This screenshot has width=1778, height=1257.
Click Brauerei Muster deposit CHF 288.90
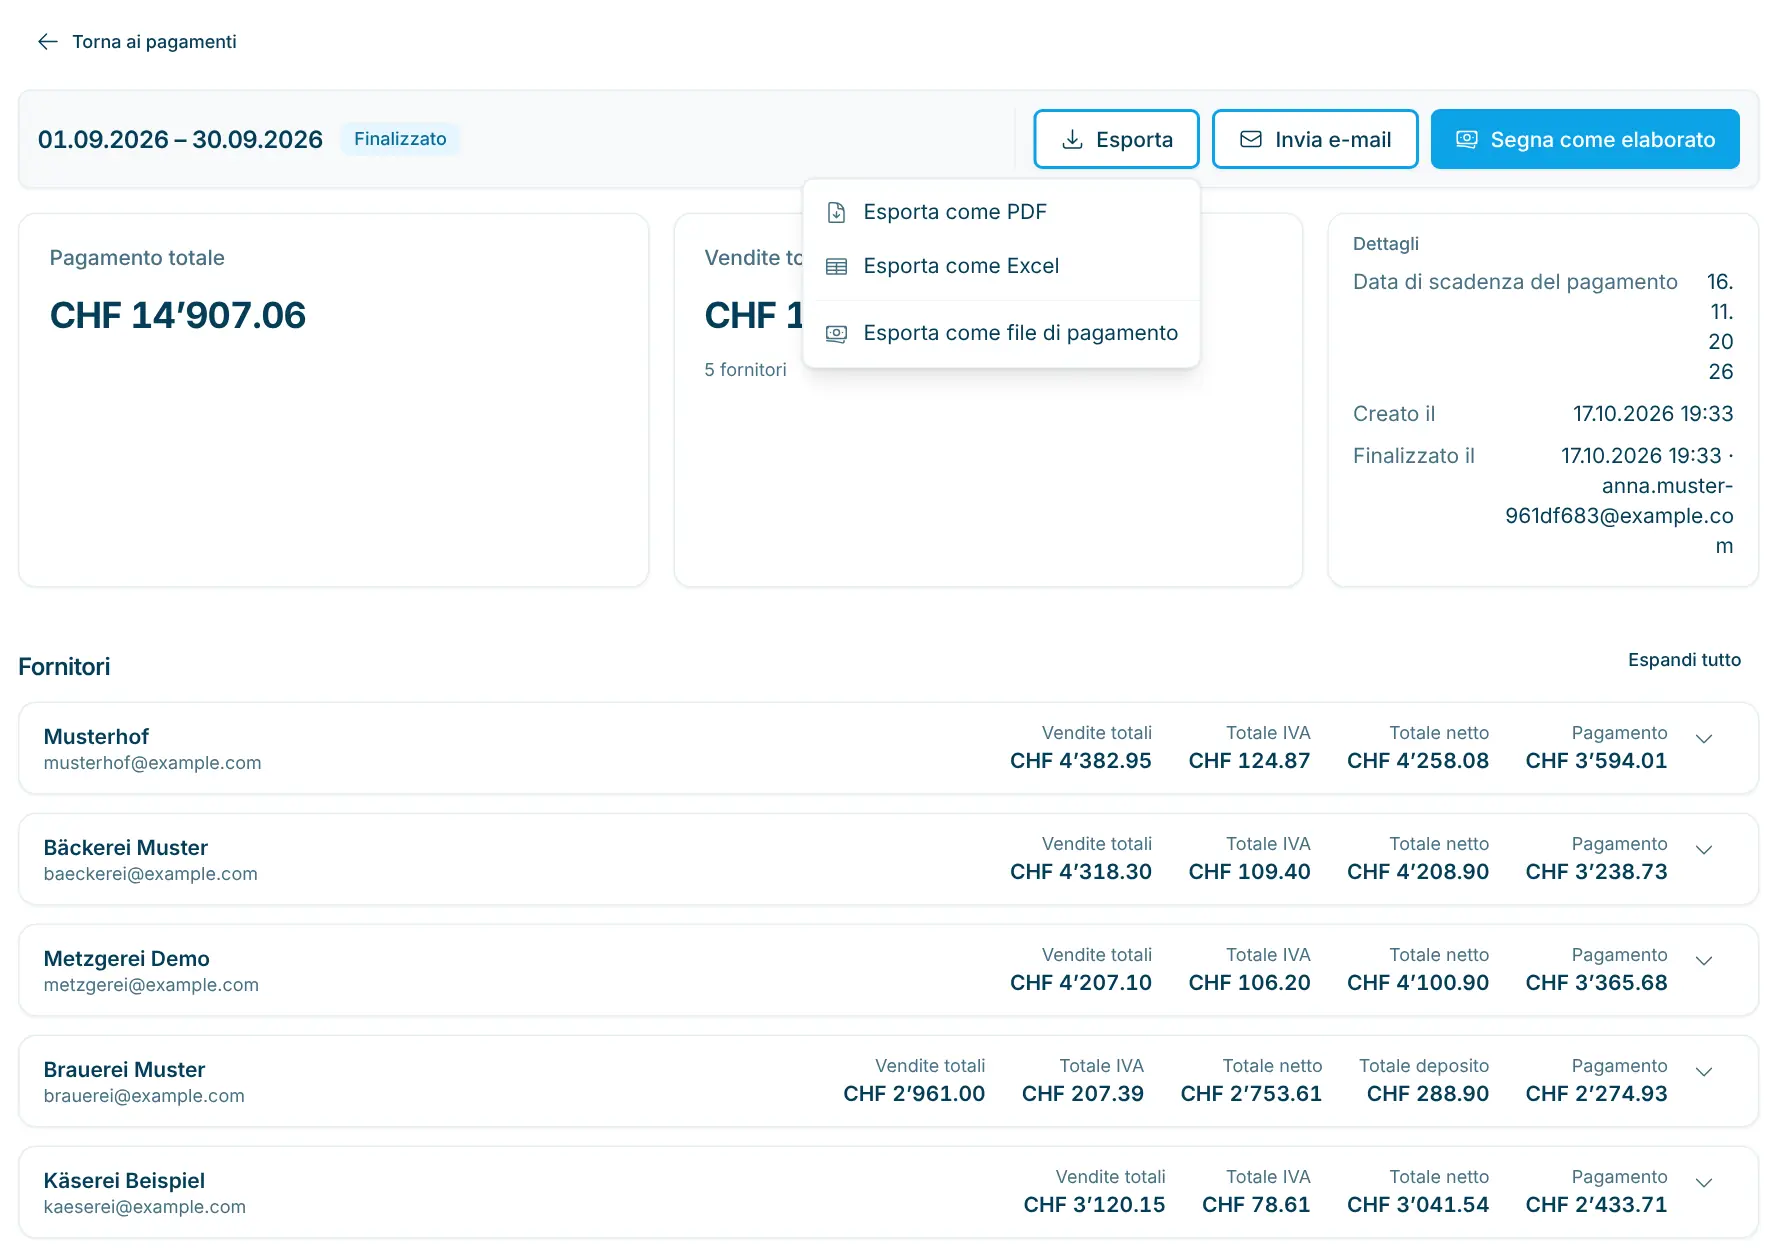coord(1428,1094)
